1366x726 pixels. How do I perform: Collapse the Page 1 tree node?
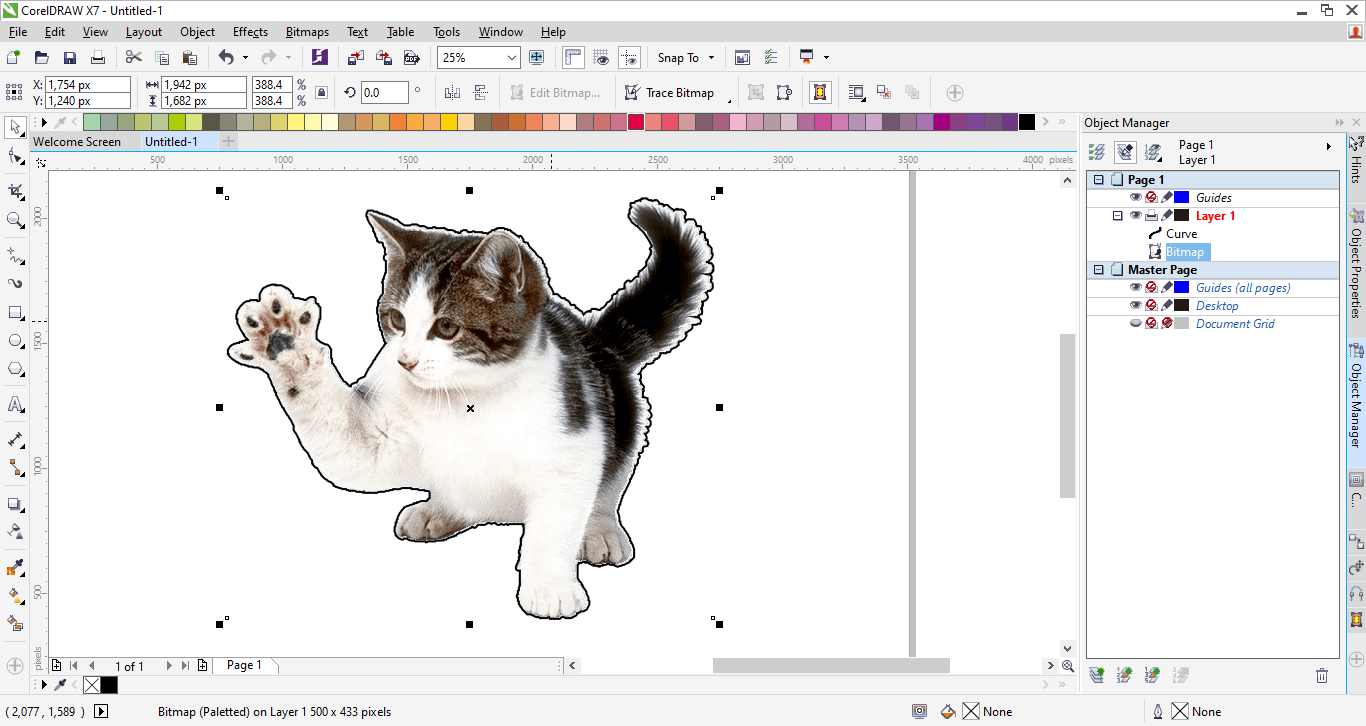(1099, 180)
